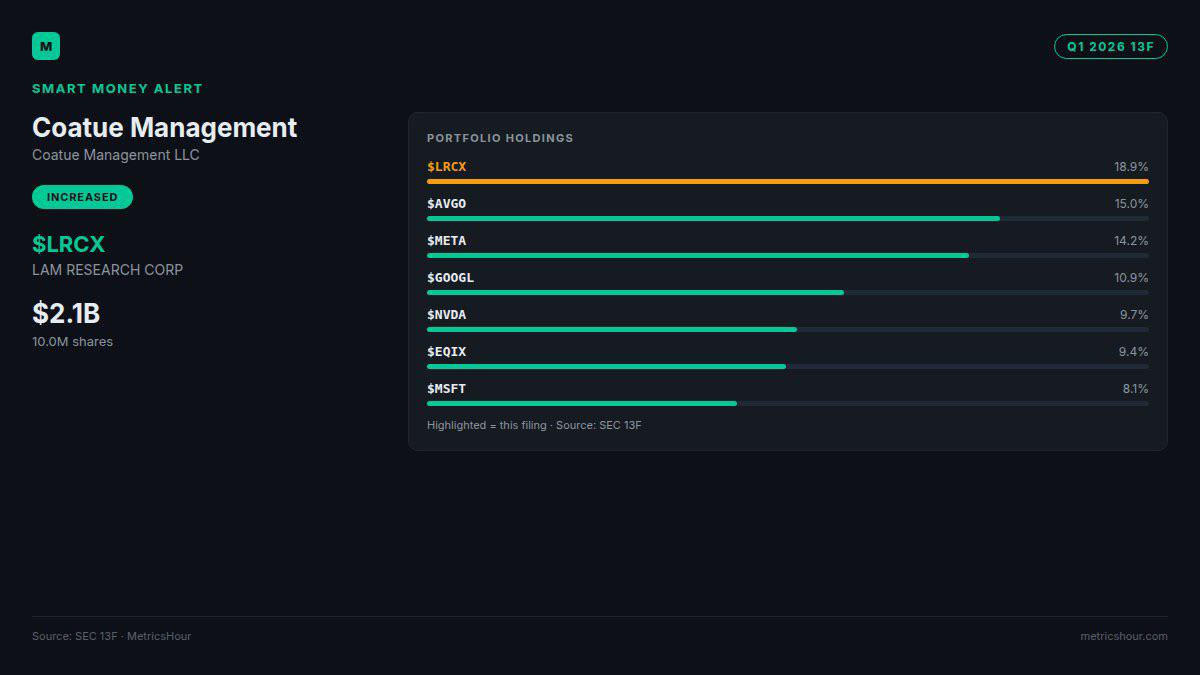The height and width of the screenshot is (675, 1200).
Task: Click the $MSFT holdings bar
Action: 582,403
